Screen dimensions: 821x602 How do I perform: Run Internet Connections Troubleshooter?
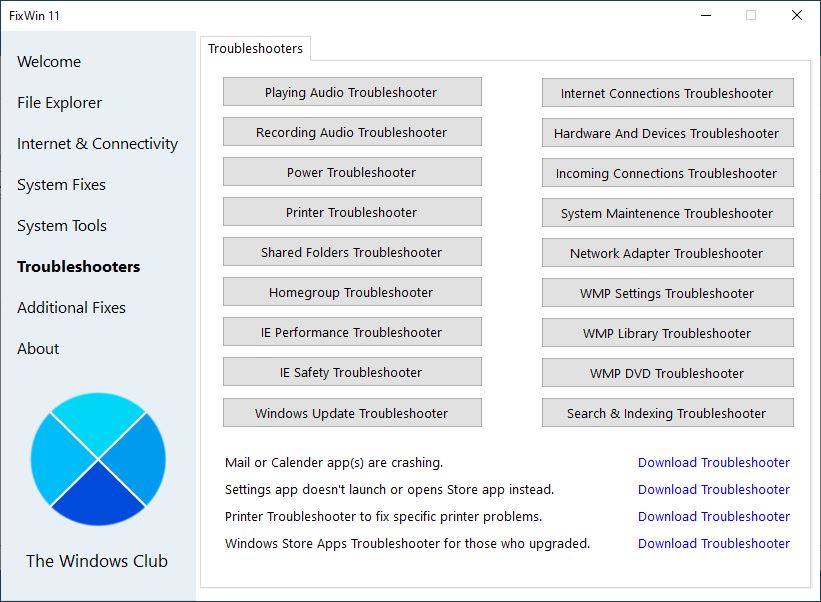(668, 93)
